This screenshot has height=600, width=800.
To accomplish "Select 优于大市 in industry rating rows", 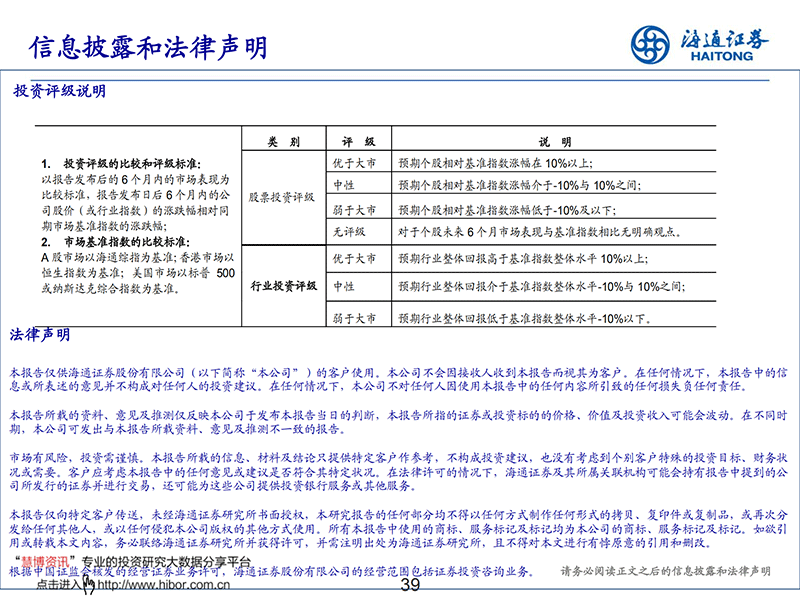I will click(354, 259).
